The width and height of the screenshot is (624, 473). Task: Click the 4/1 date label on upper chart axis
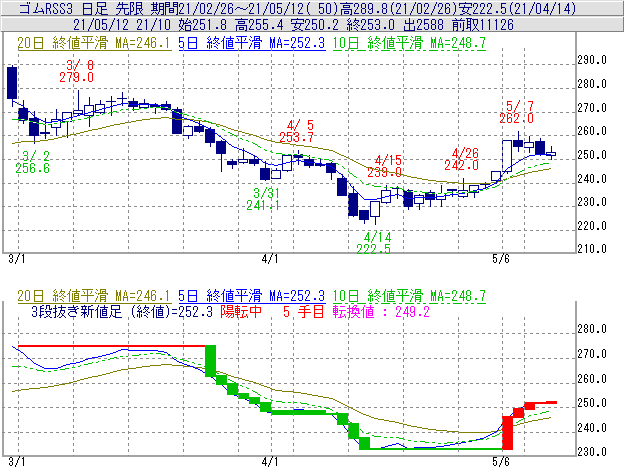[270, 259]
